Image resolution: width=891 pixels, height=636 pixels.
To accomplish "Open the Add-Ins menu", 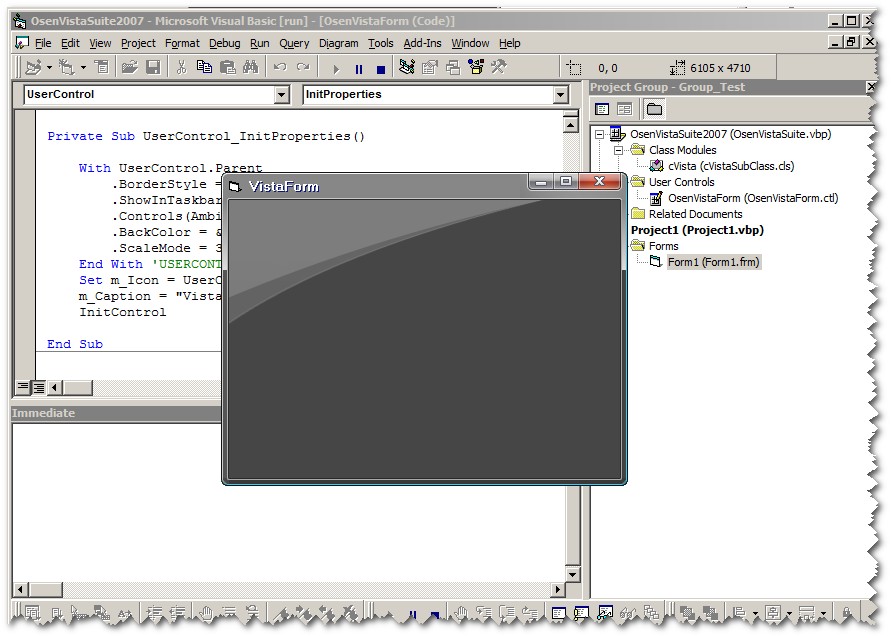I will click(x=422, y=43).
